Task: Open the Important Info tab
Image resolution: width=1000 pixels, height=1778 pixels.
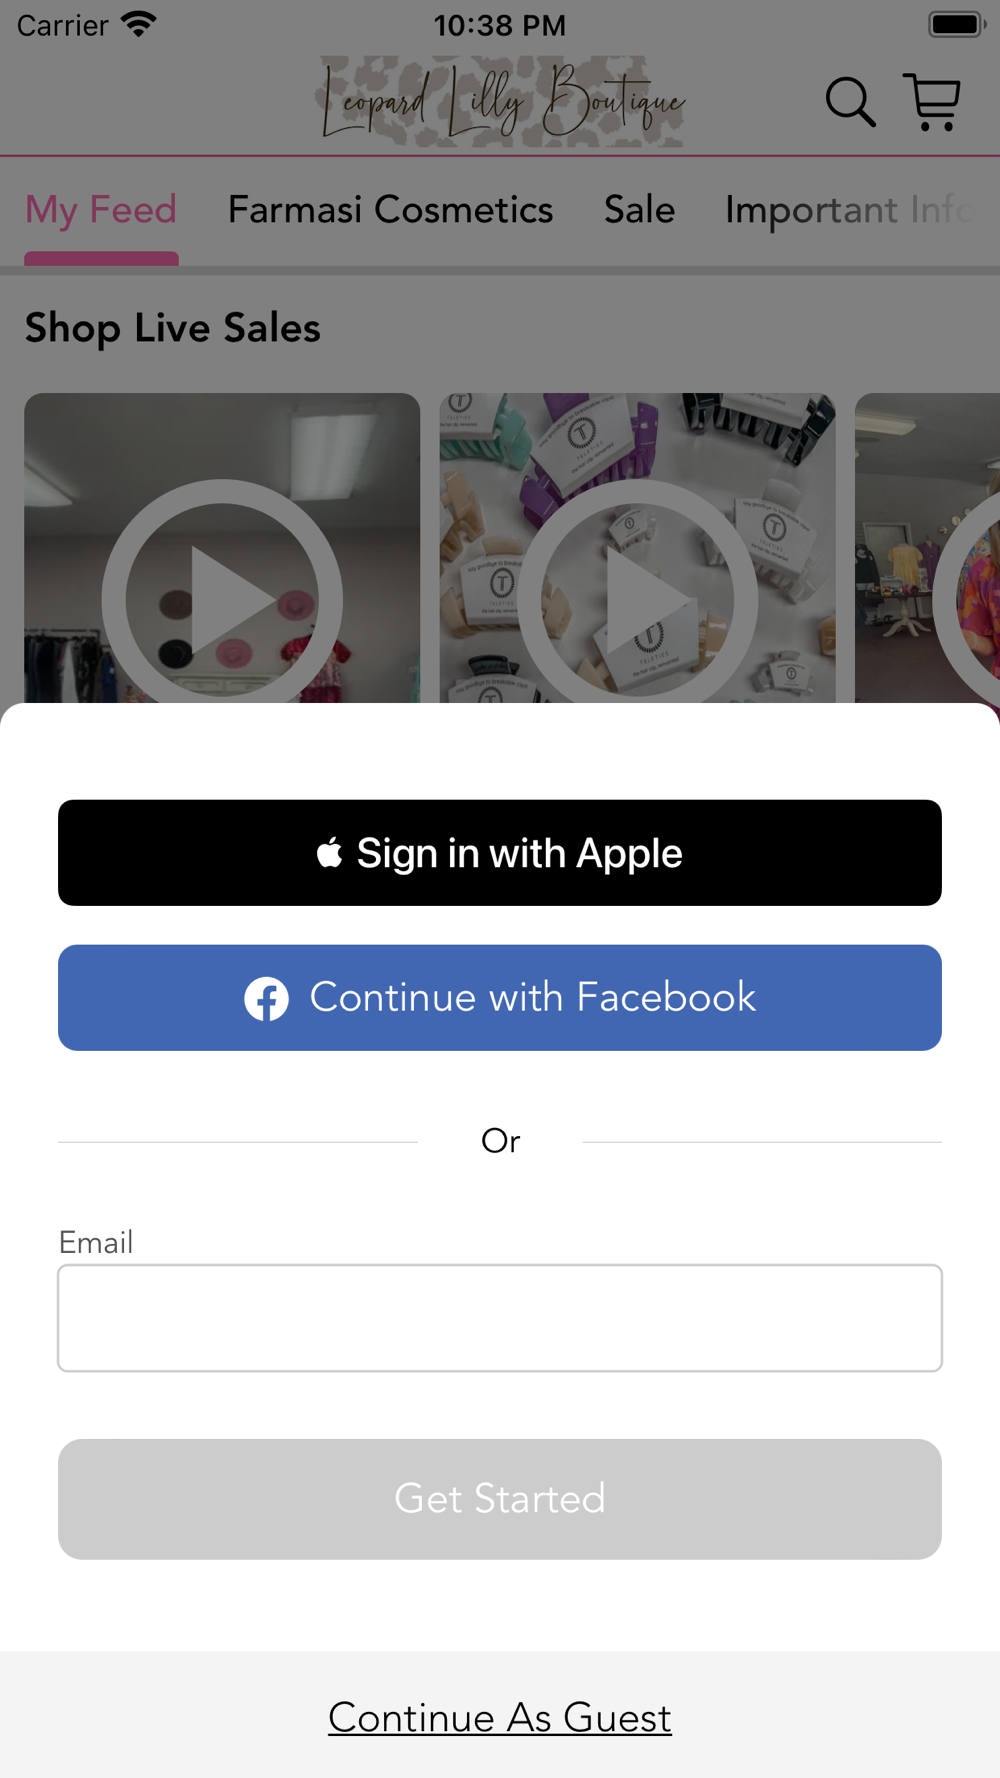Action: click(x=850, y=210)
